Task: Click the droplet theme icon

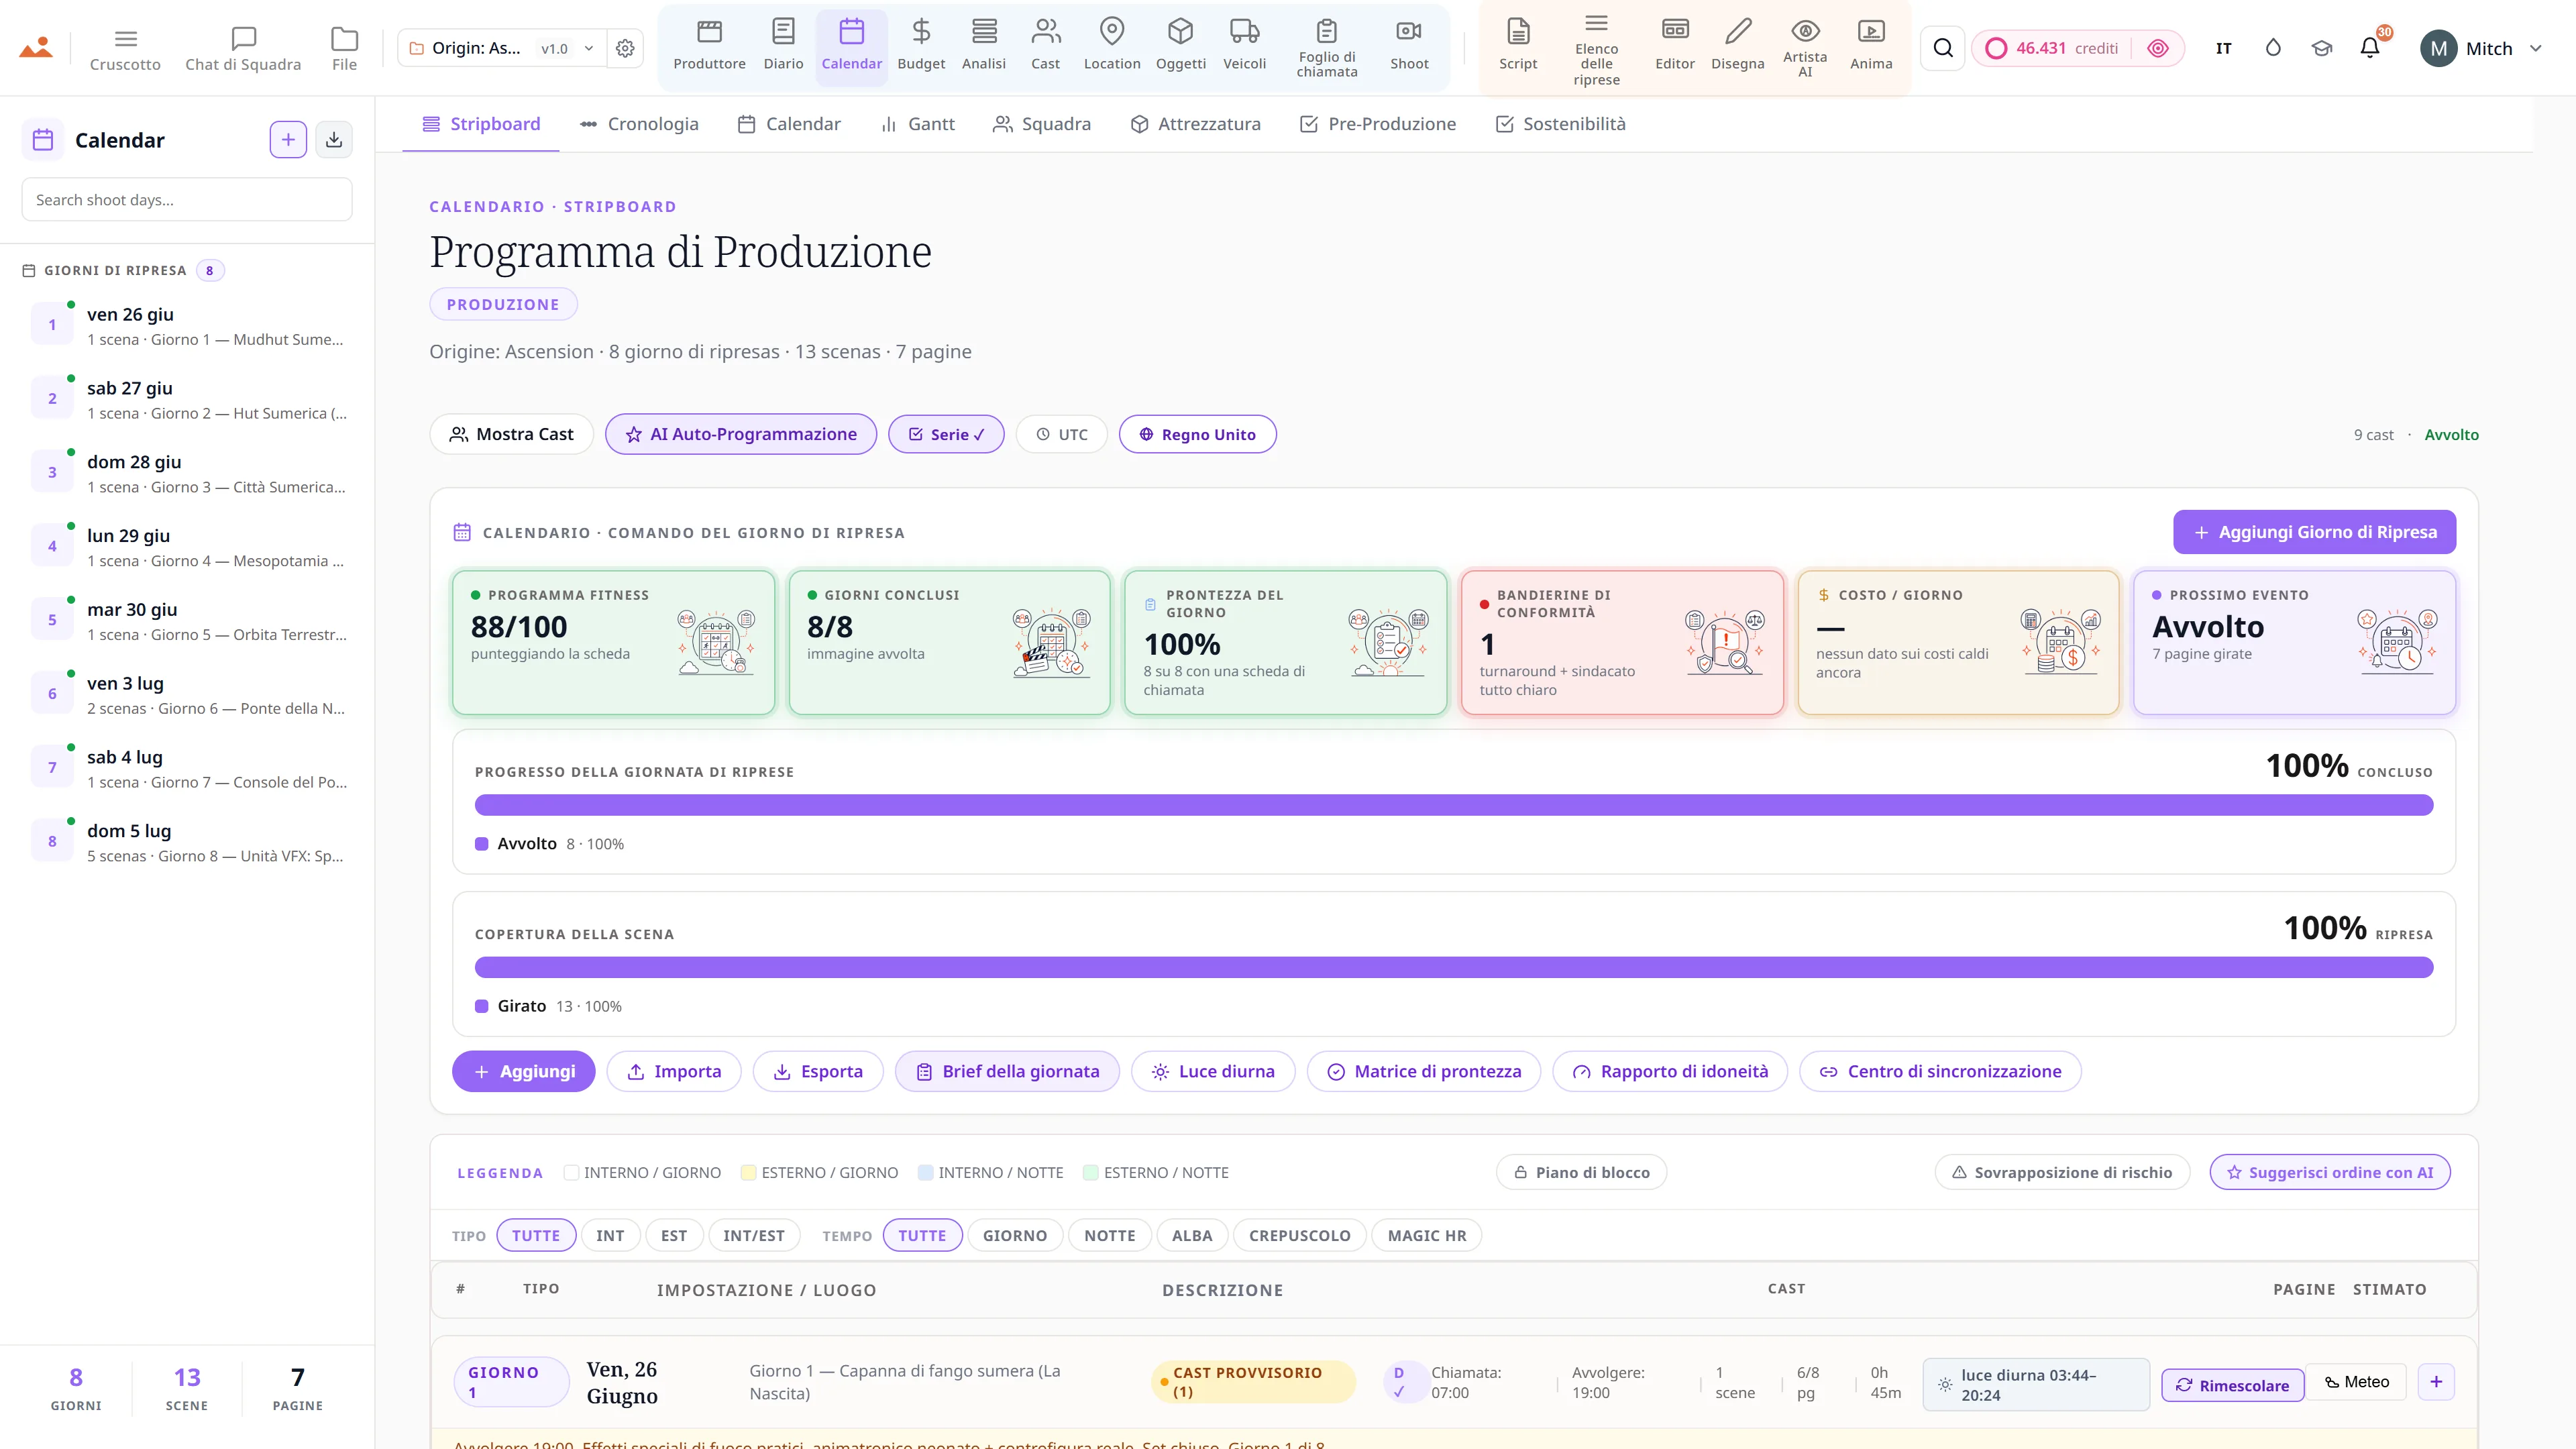Action: [2273, 48]
